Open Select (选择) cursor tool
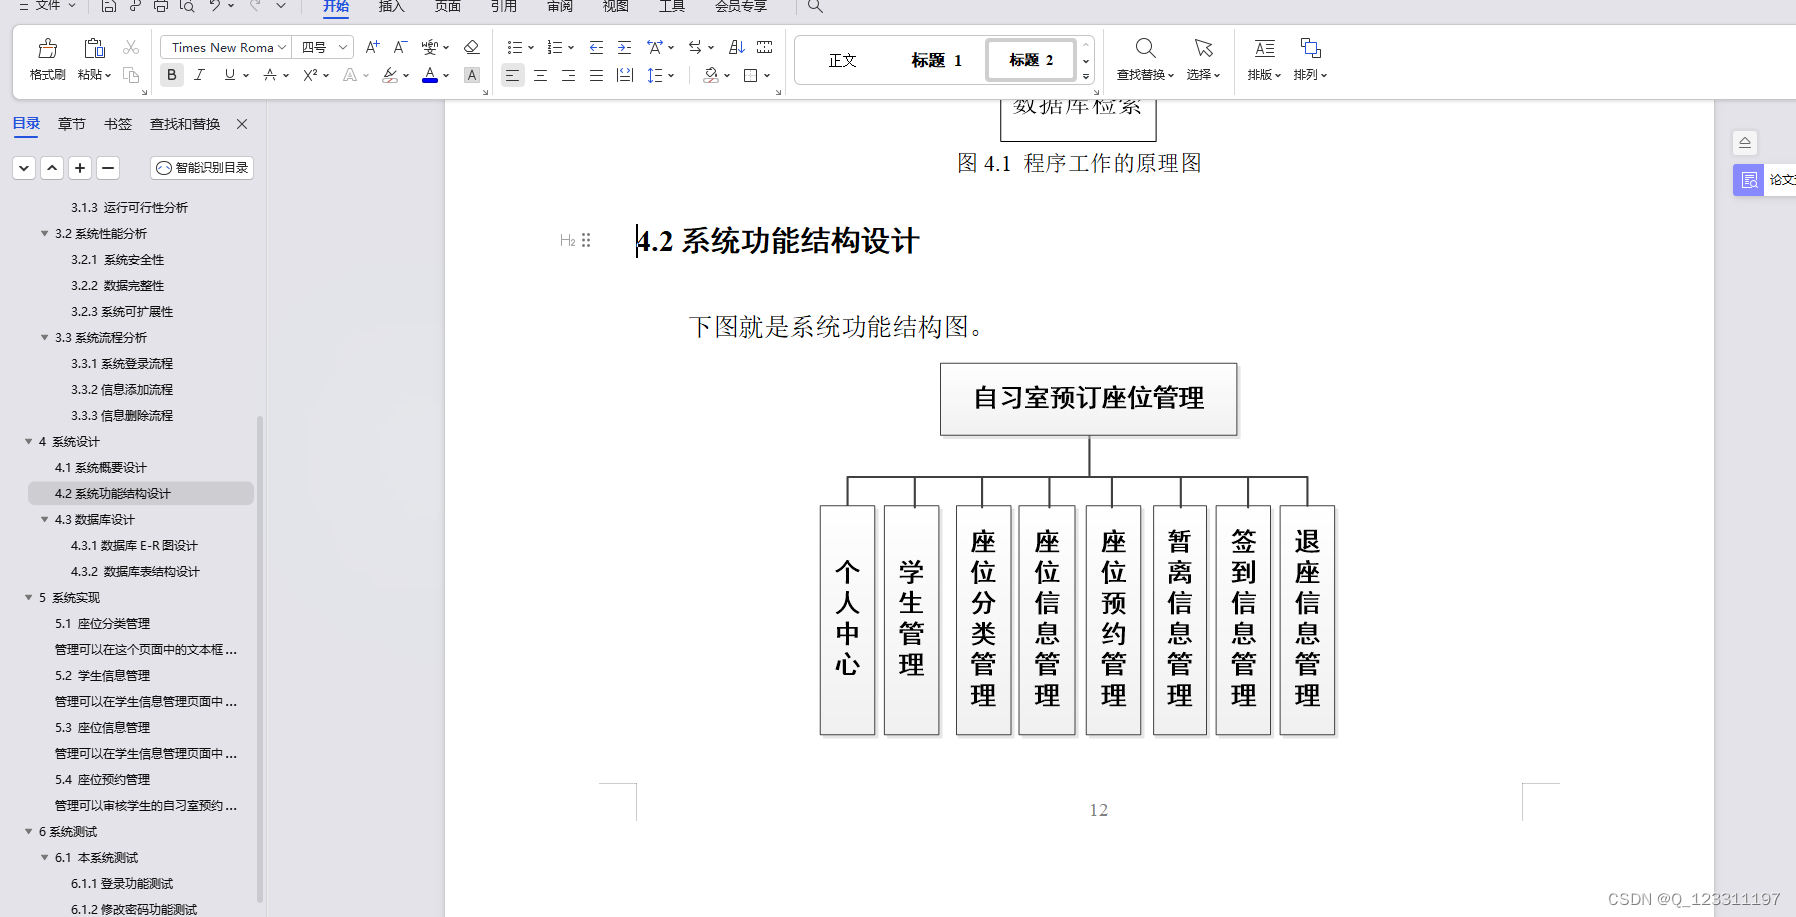 tap(1203, 60)
